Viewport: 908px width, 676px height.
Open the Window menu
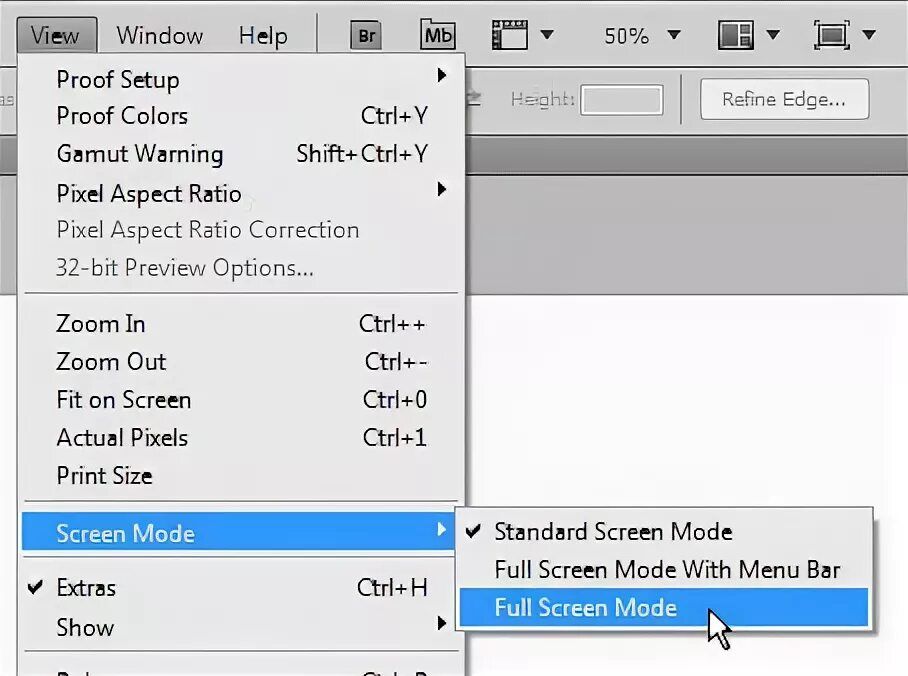(159, 35)
